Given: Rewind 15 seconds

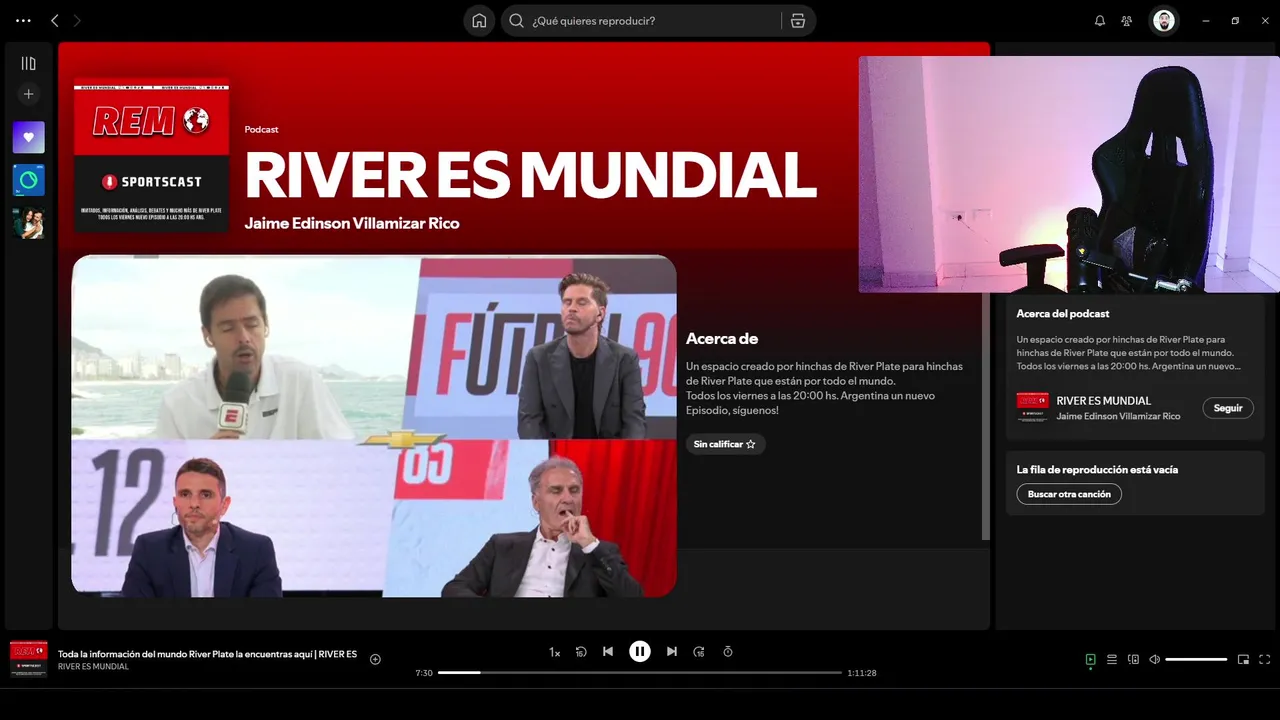Looking at the screenshot, I should click(581, 652).
